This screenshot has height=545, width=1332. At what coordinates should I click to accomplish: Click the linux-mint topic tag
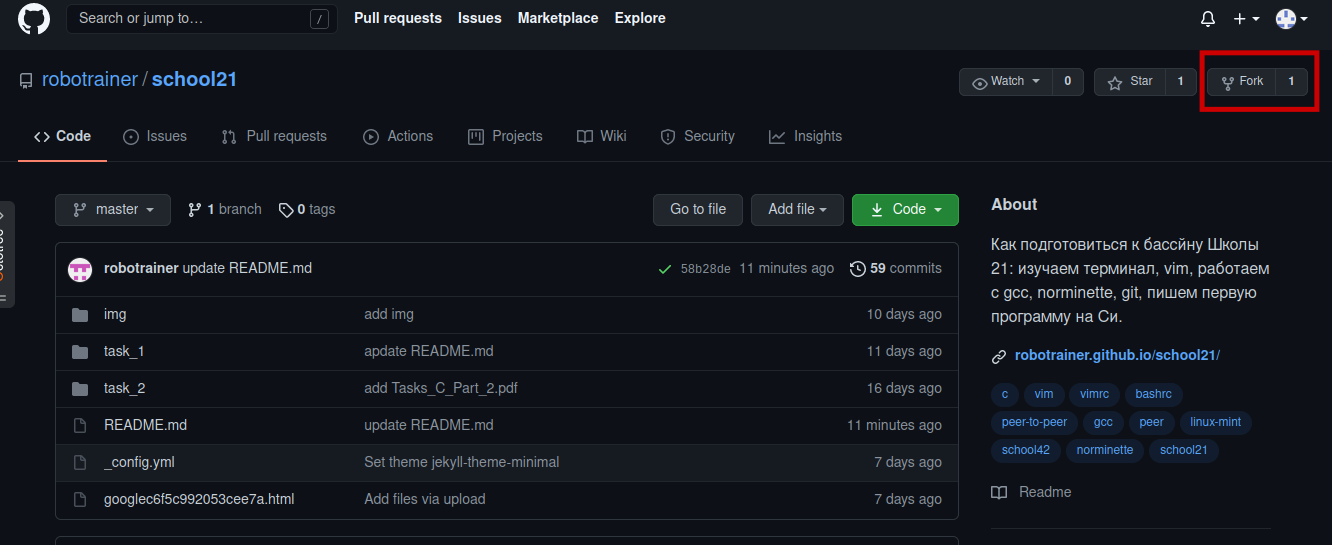click(1216, 423)
